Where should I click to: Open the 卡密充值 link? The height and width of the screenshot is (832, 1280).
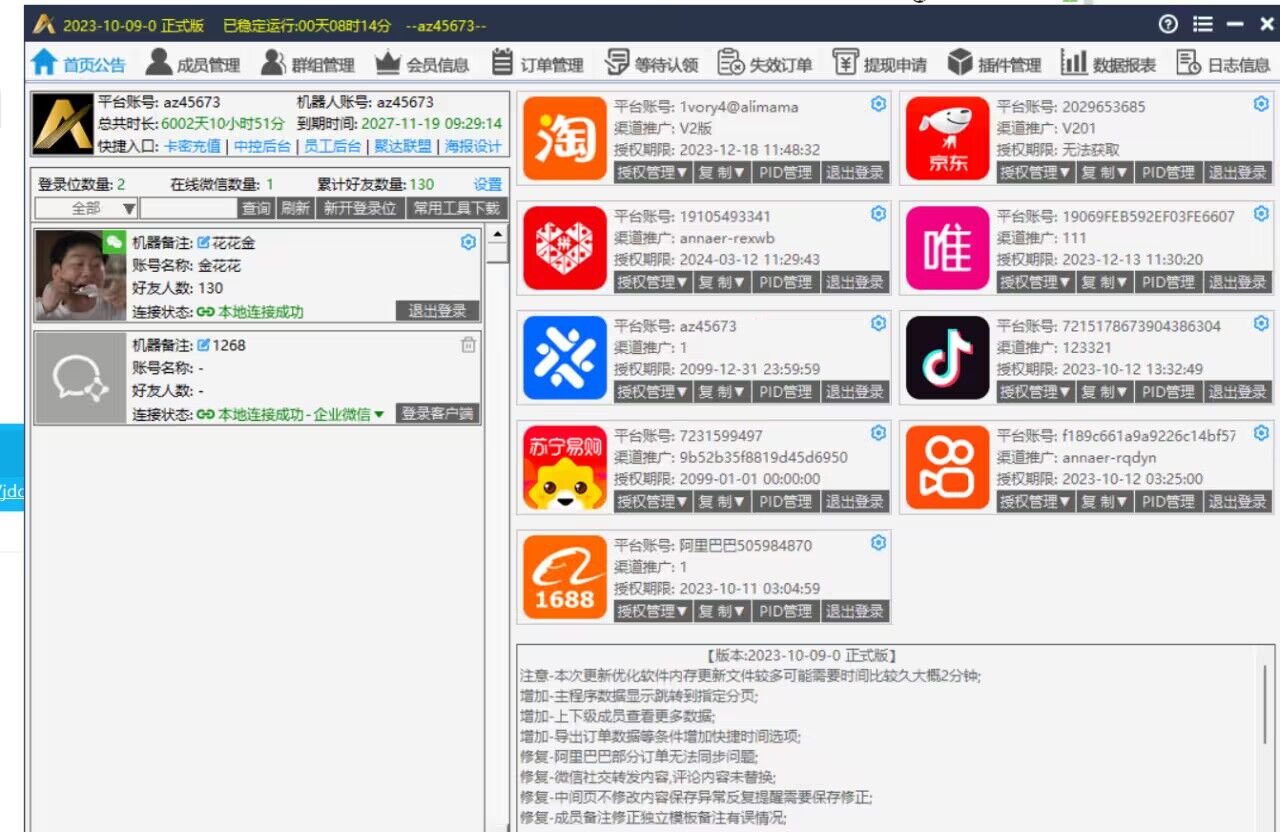(x=193, y=146)
